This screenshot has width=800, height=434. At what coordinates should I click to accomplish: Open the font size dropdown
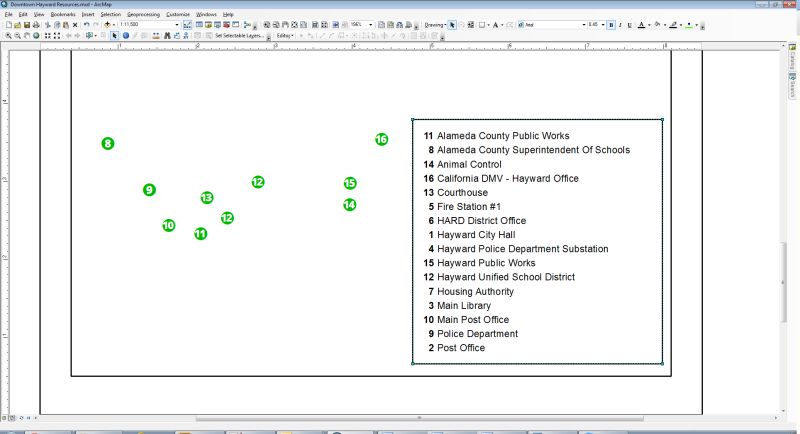(603, 24)
